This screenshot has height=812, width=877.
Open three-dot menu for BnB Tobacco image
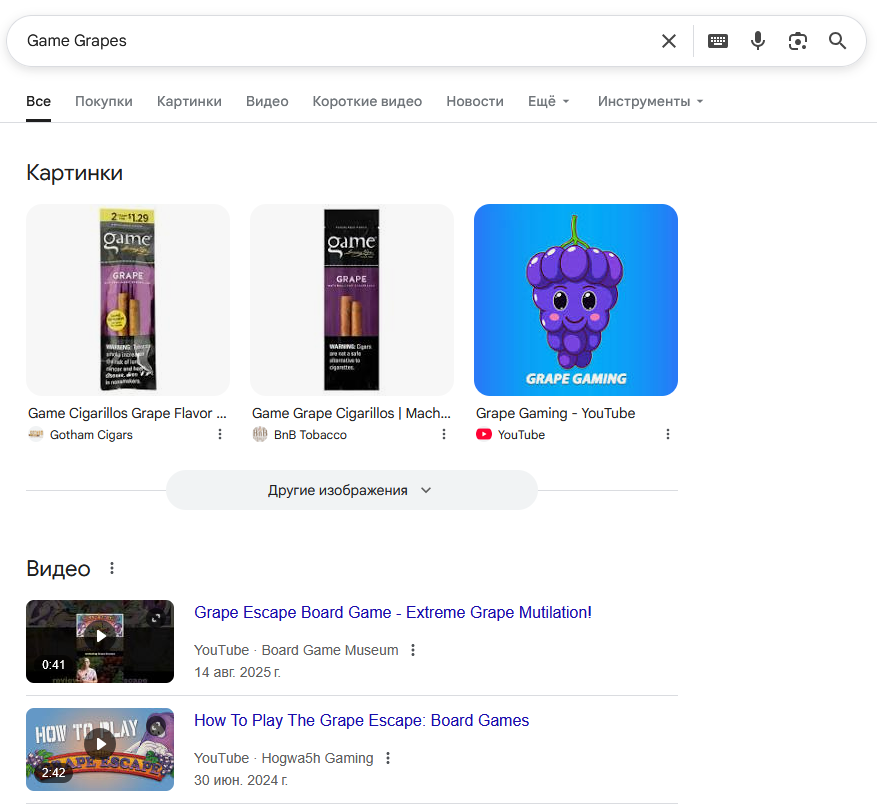click(x=444, y=435)
